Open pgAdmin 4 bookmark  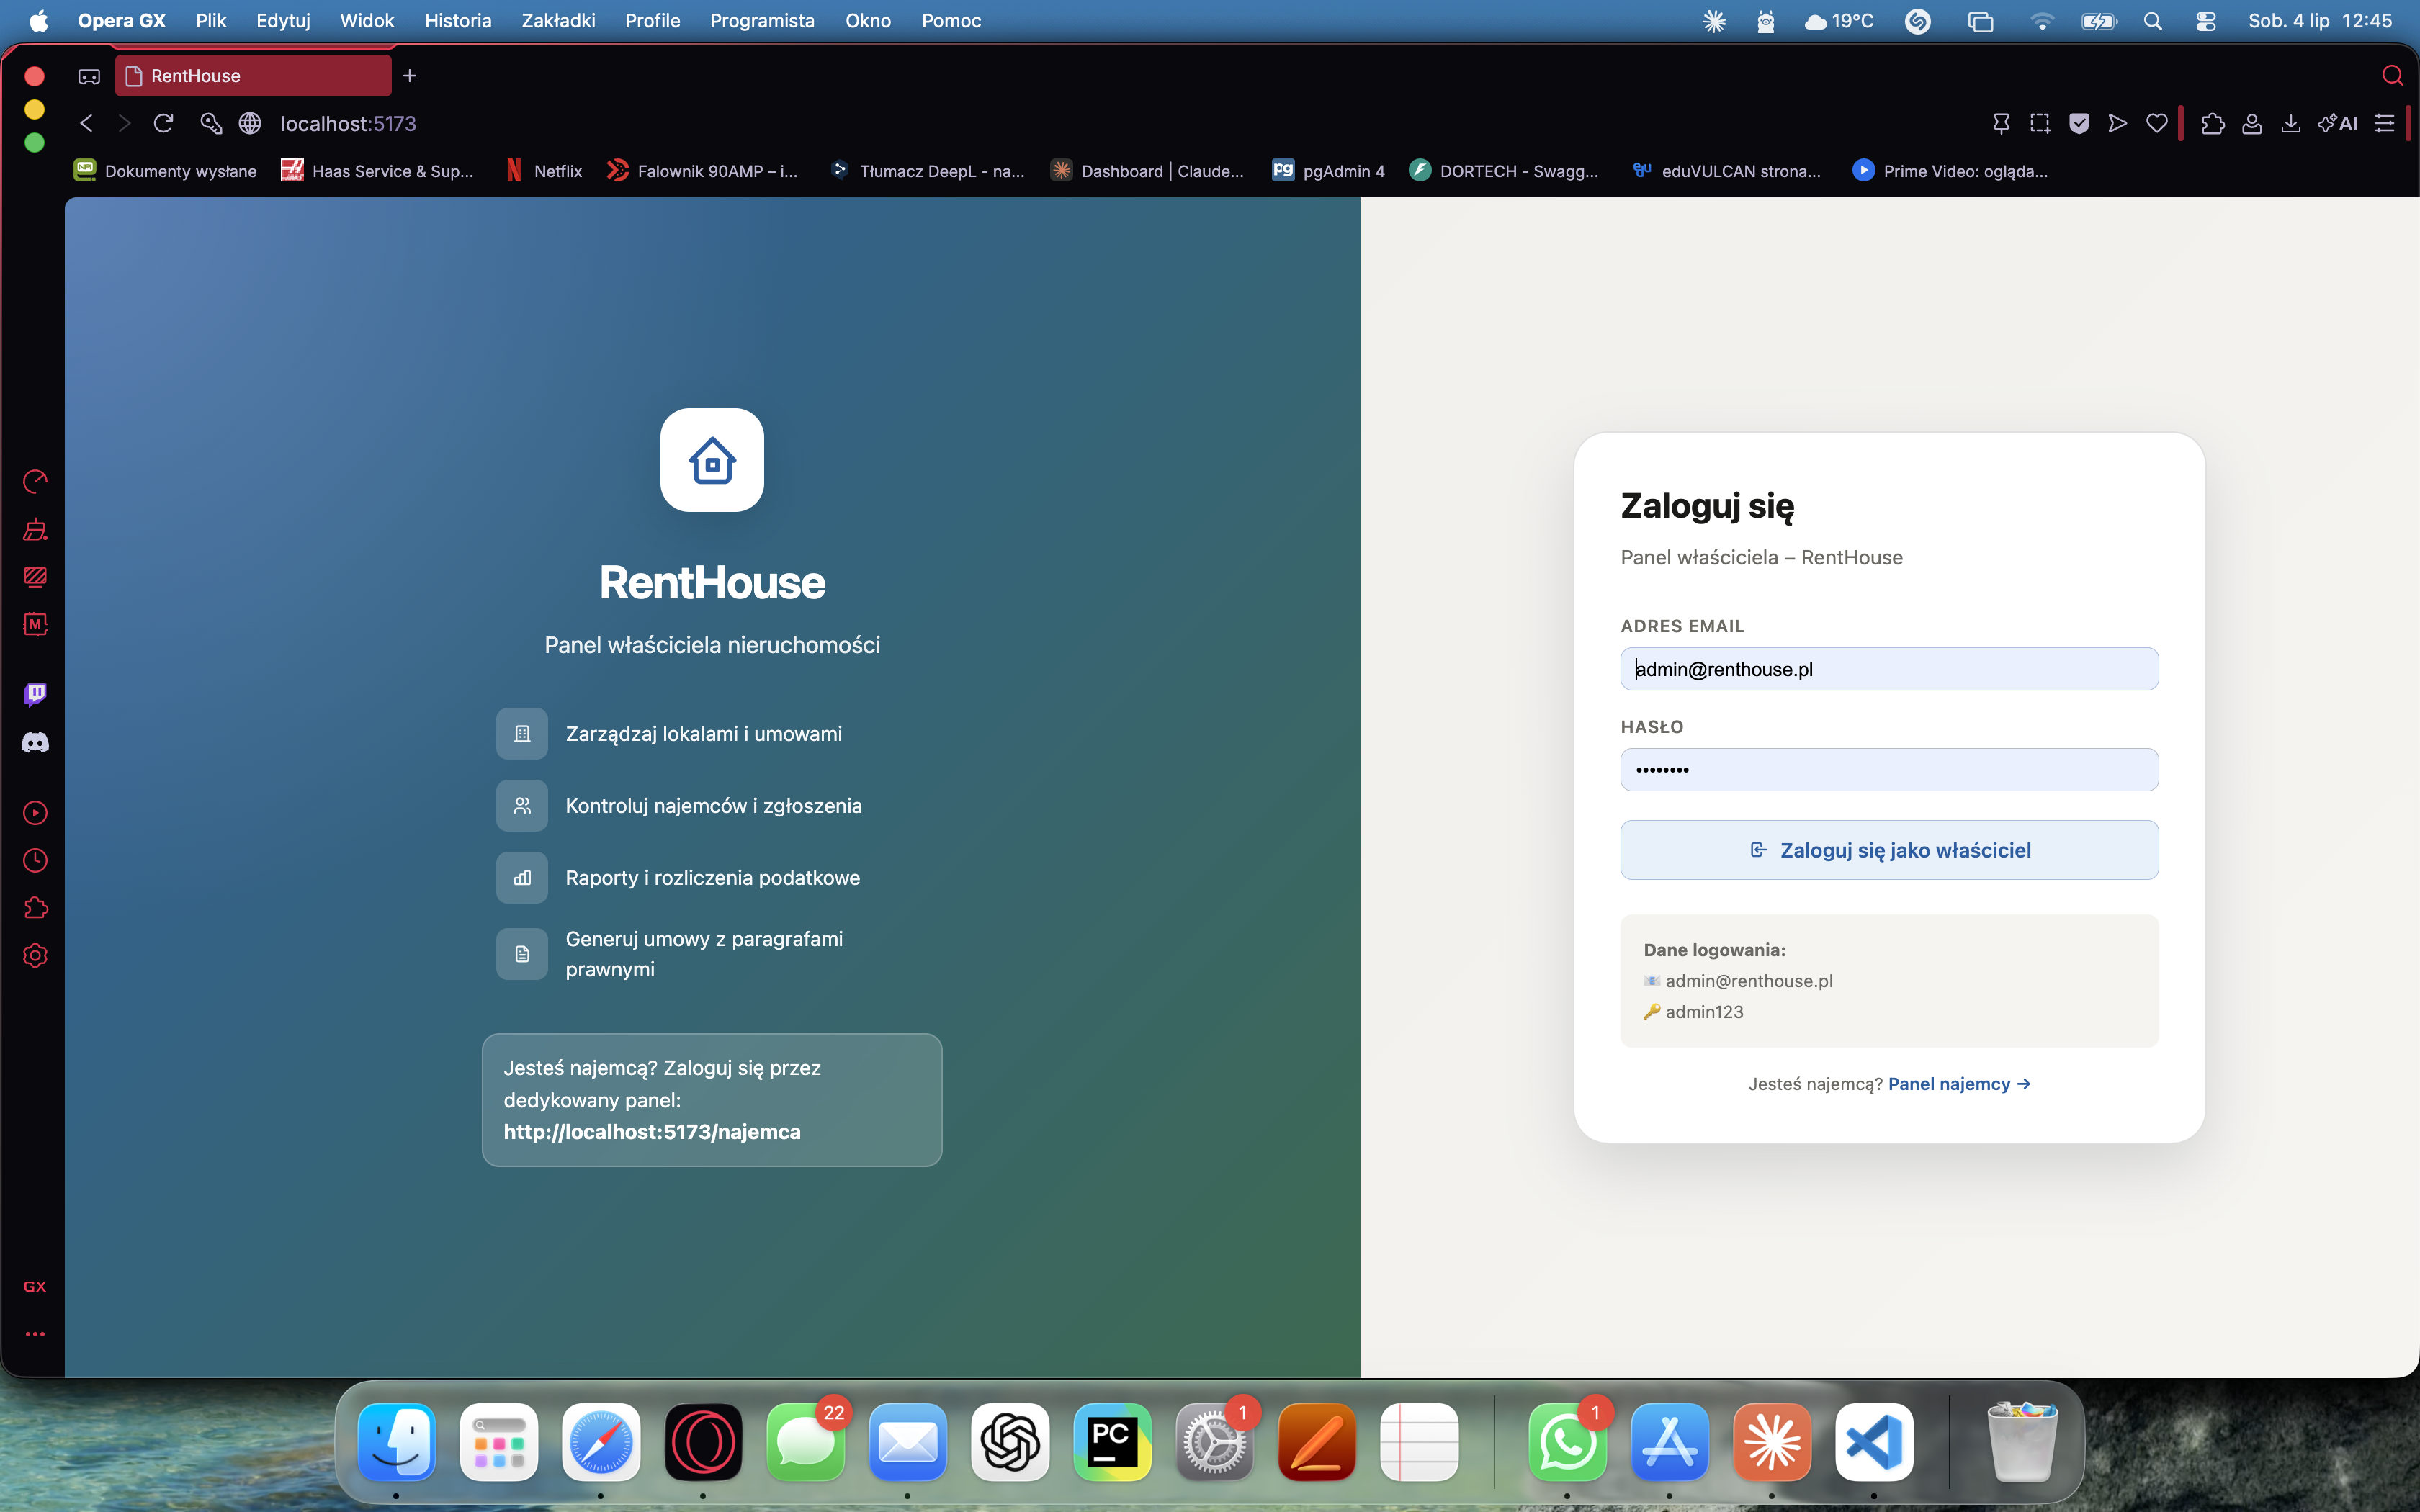[1329, 171]
